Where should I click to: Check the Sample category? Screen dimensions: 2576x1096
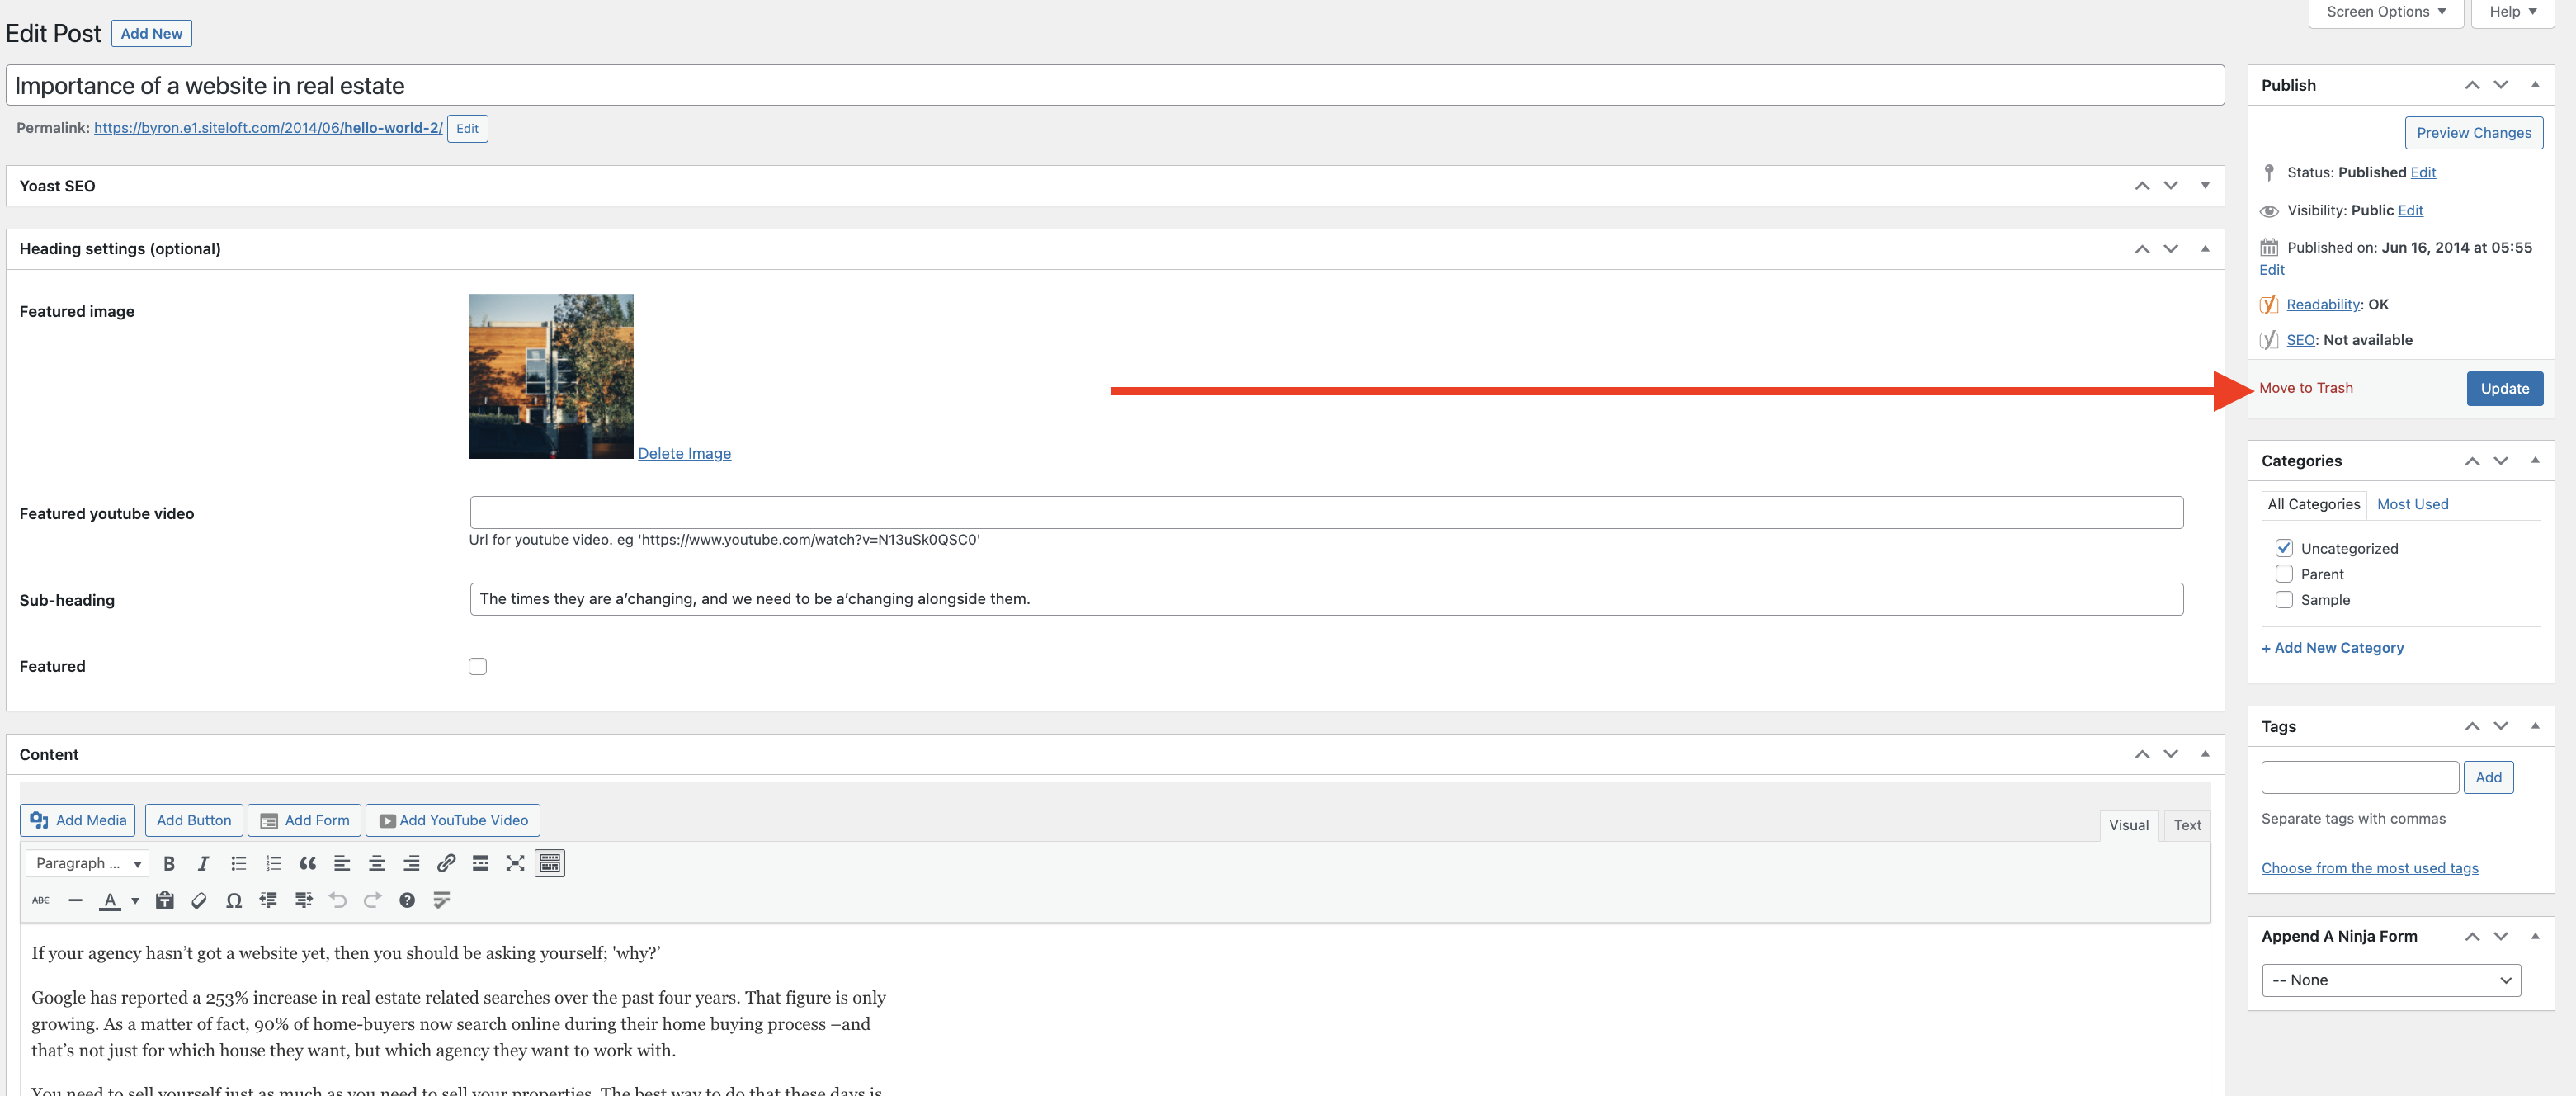click(x=2284, y=600)
